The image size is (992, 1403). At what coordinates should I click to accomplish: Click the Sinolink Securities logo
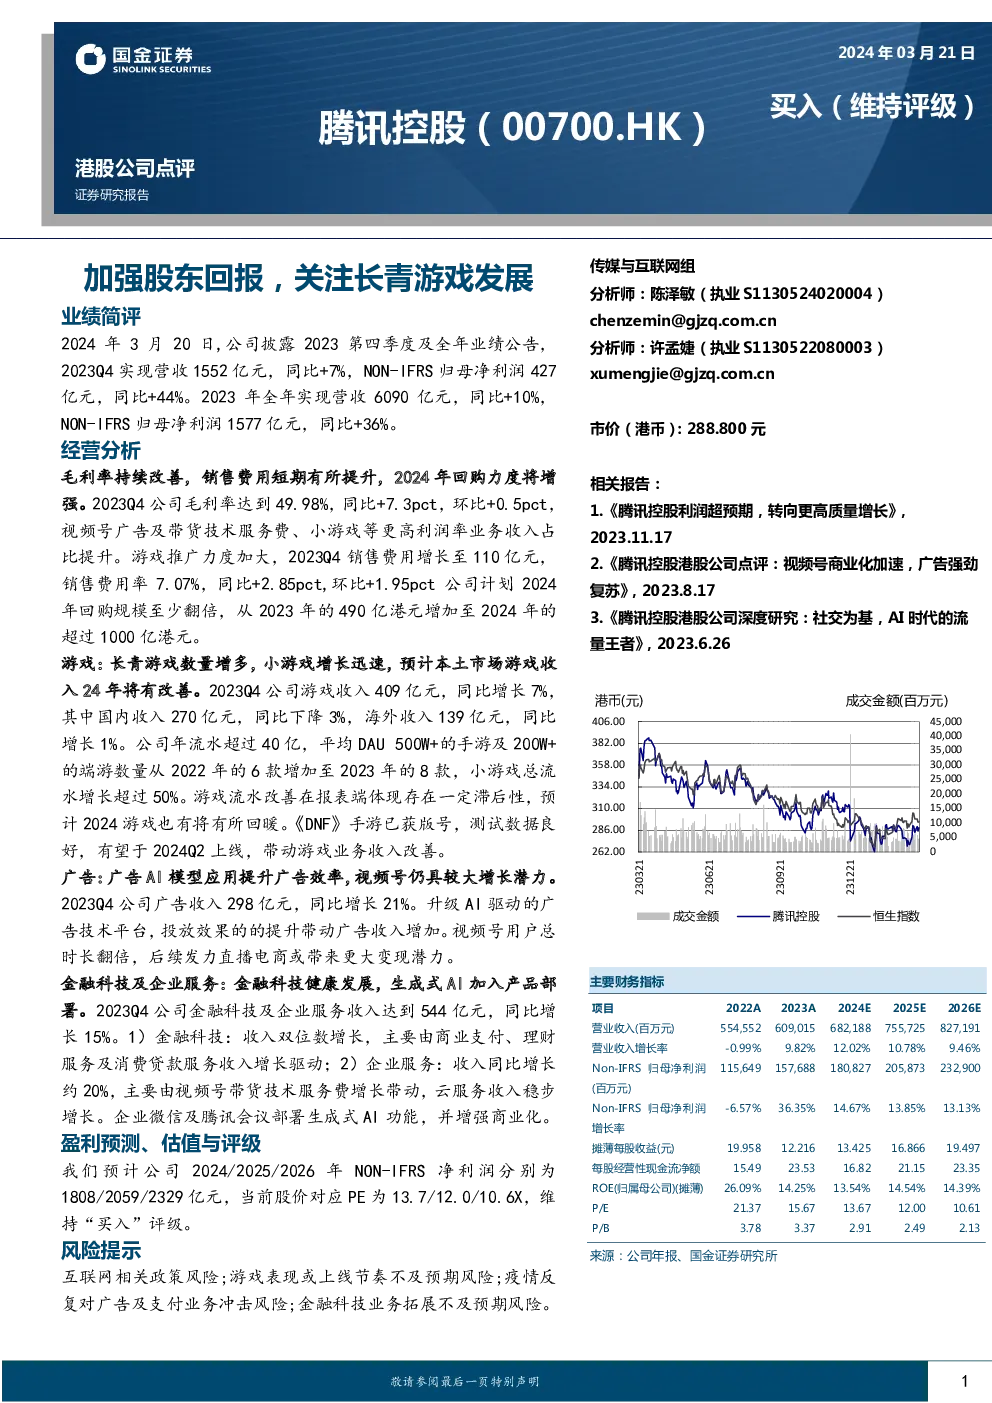pos(143,59)
